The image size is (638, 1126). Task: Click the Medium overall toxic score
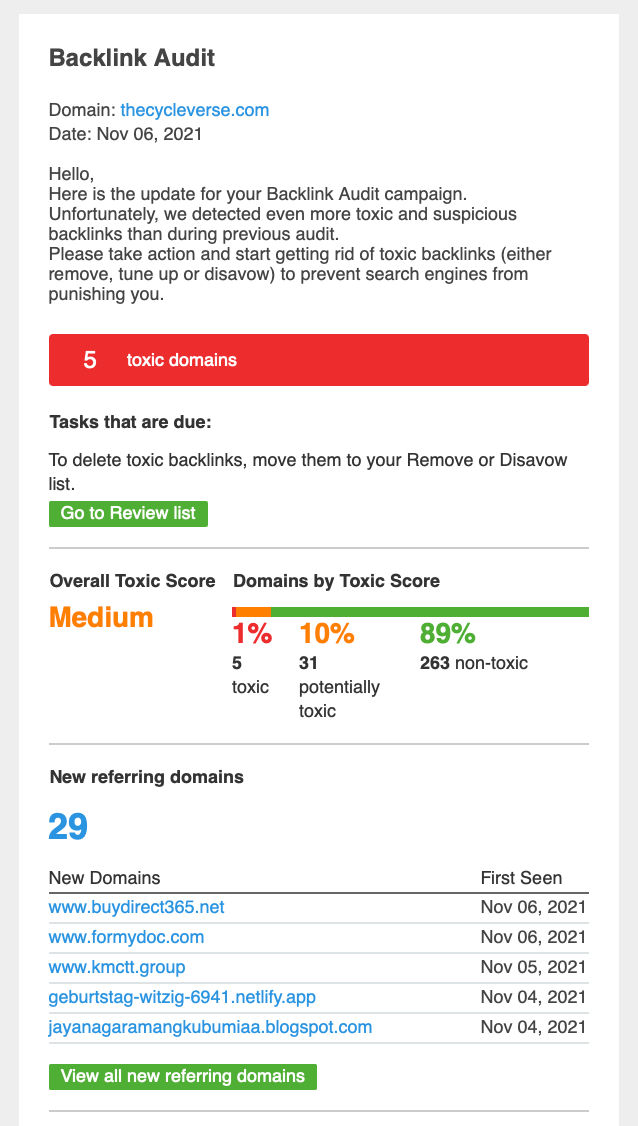coord(101,618)
